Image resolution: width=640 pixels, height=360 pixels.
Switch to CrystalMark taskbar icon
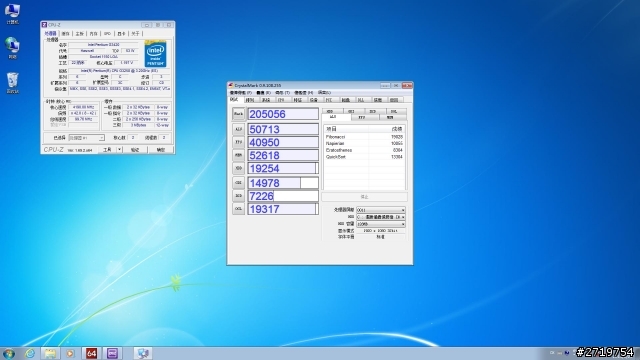pyautogui.click(x=142, y=353)
